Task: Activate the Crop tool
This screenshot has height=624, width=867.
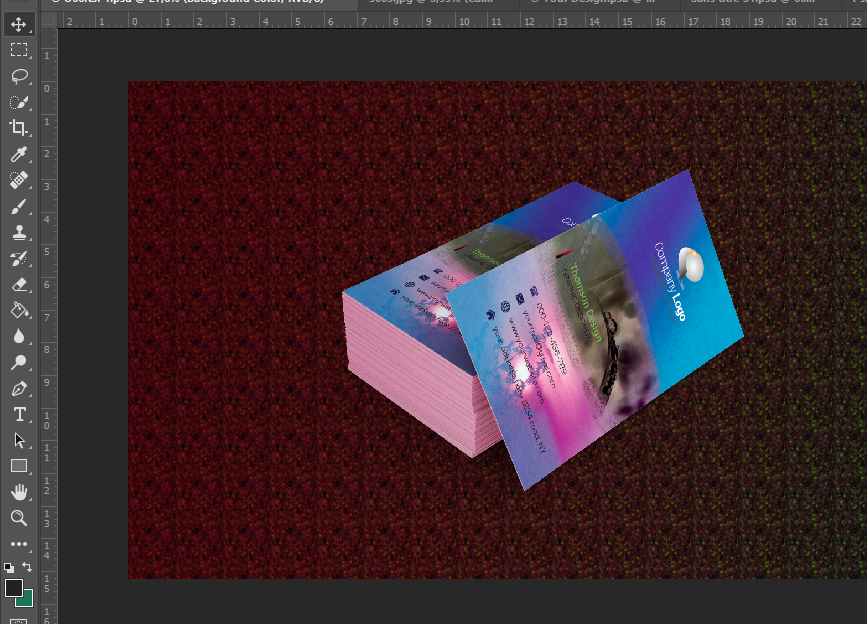Action: coord(19,128)
